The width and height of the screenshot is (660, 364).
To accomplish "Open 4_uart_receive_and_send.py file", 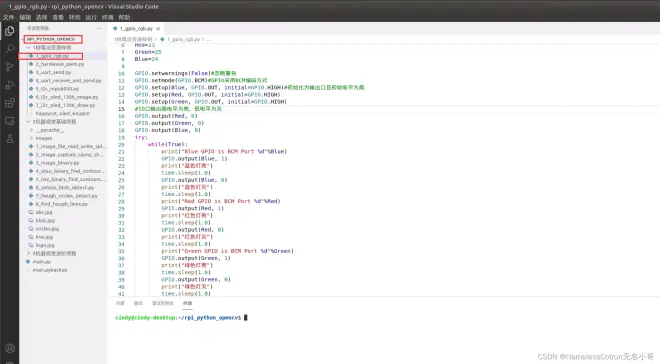I will point(68,80).
